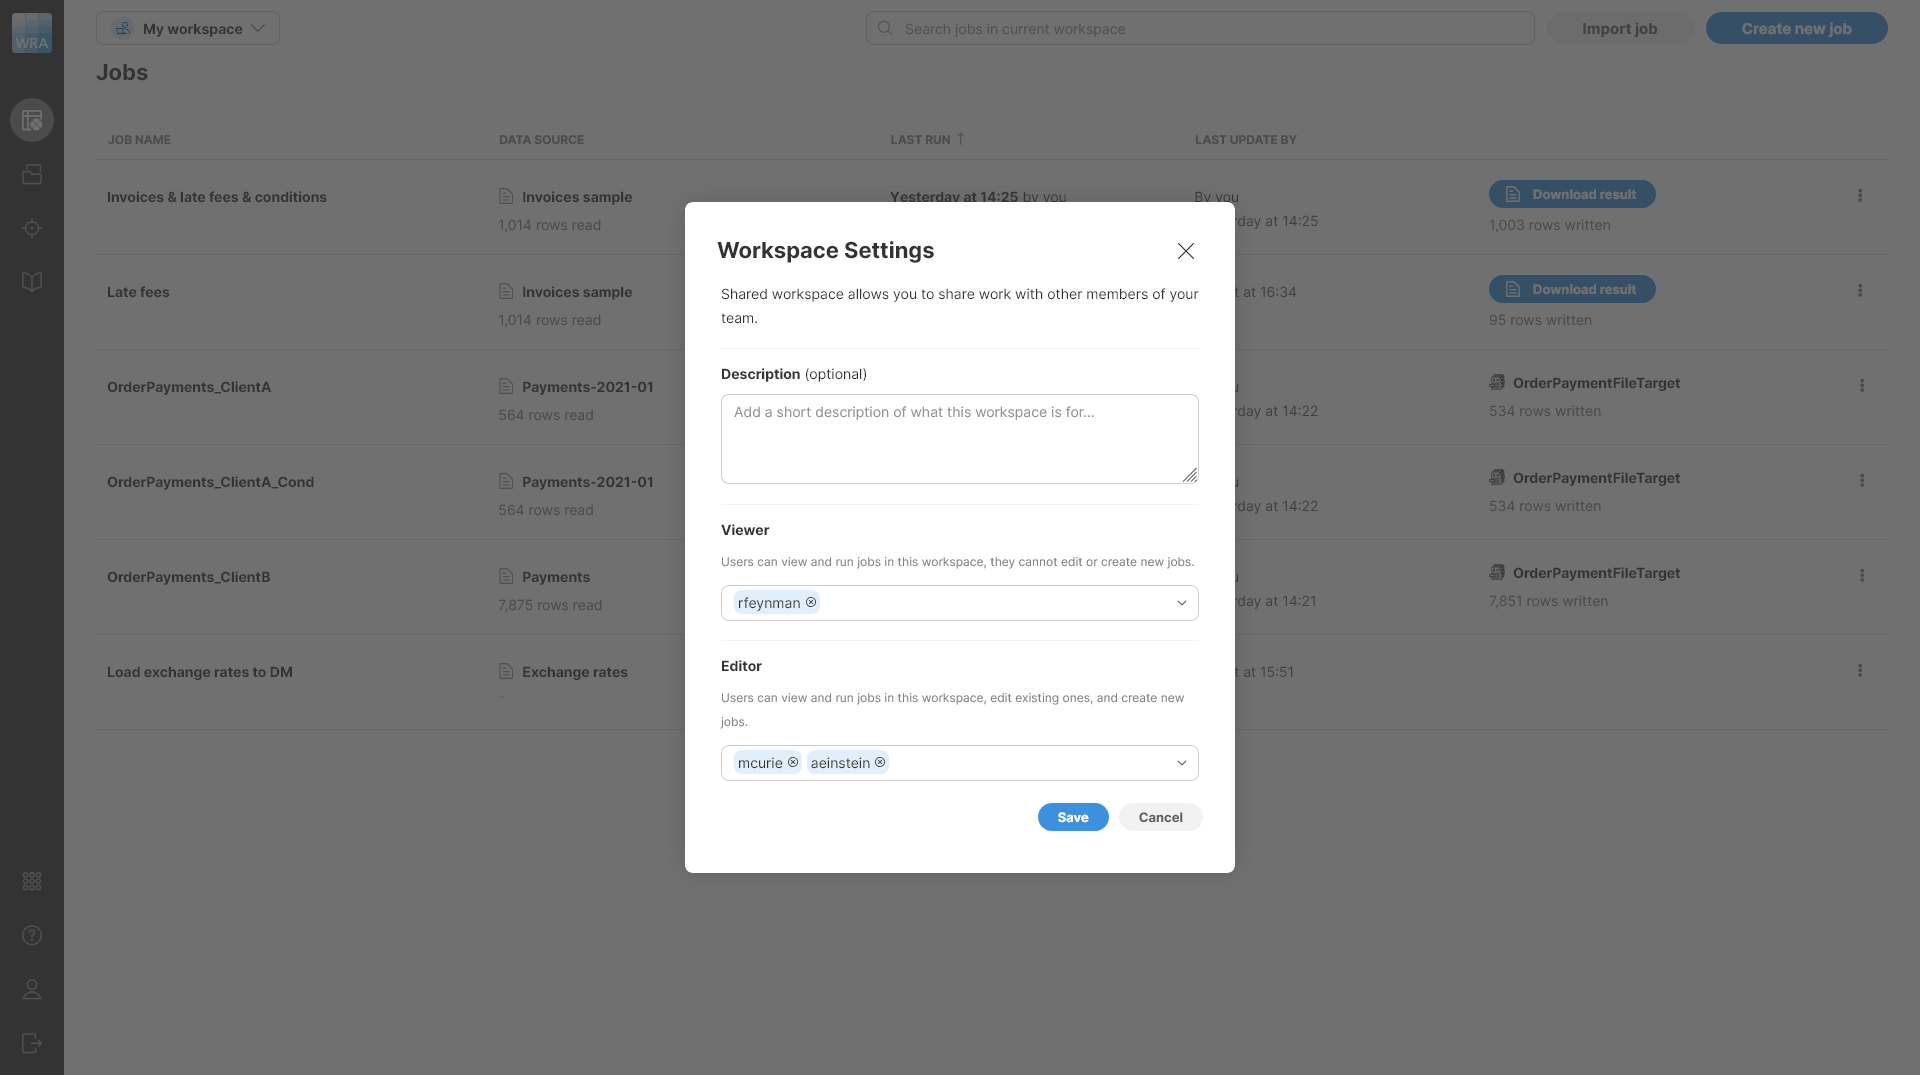Click the sign-out icon at sidebar bottom
This screenshot has height=1075, width=1920.
click(31, 1044)
